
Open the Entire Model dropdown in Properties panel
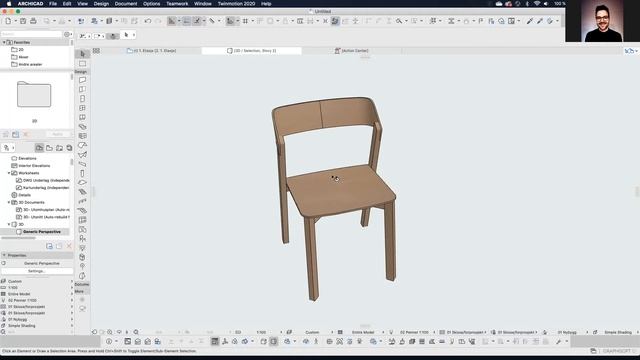click(37, 294)
